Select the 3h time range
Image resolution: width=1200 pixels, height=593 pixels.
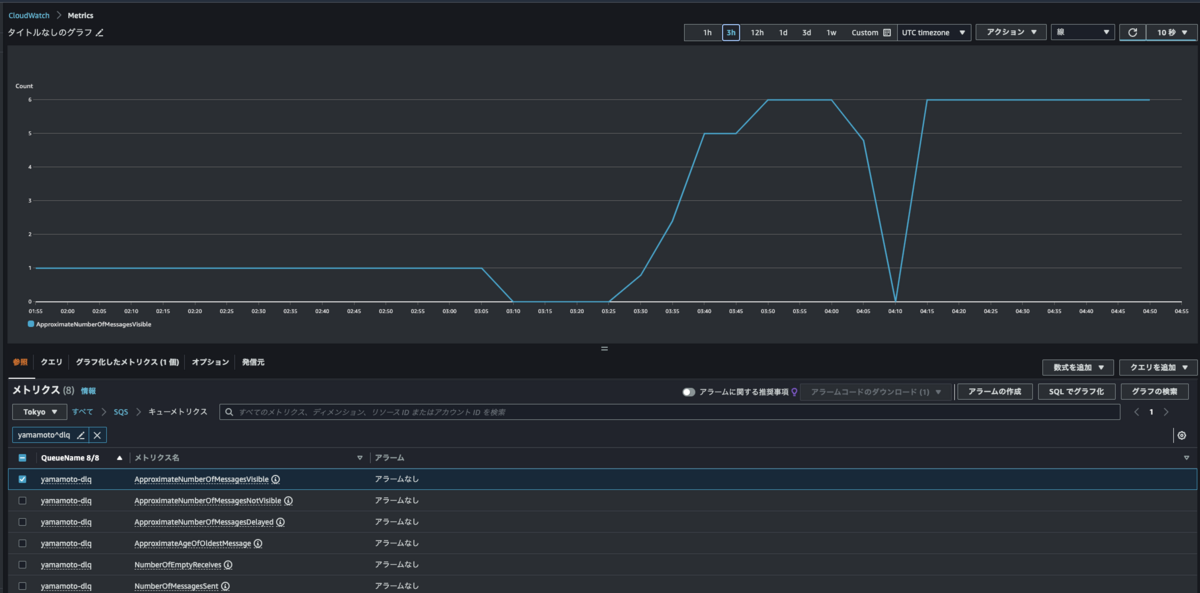731,33
